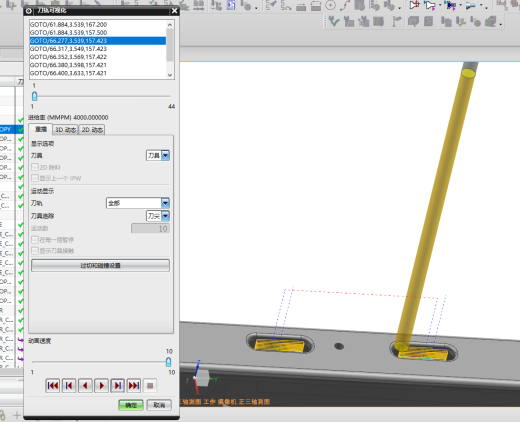Skip to end of tool path
The width and height of the screenshot is (520, 422).
(134, 386)
